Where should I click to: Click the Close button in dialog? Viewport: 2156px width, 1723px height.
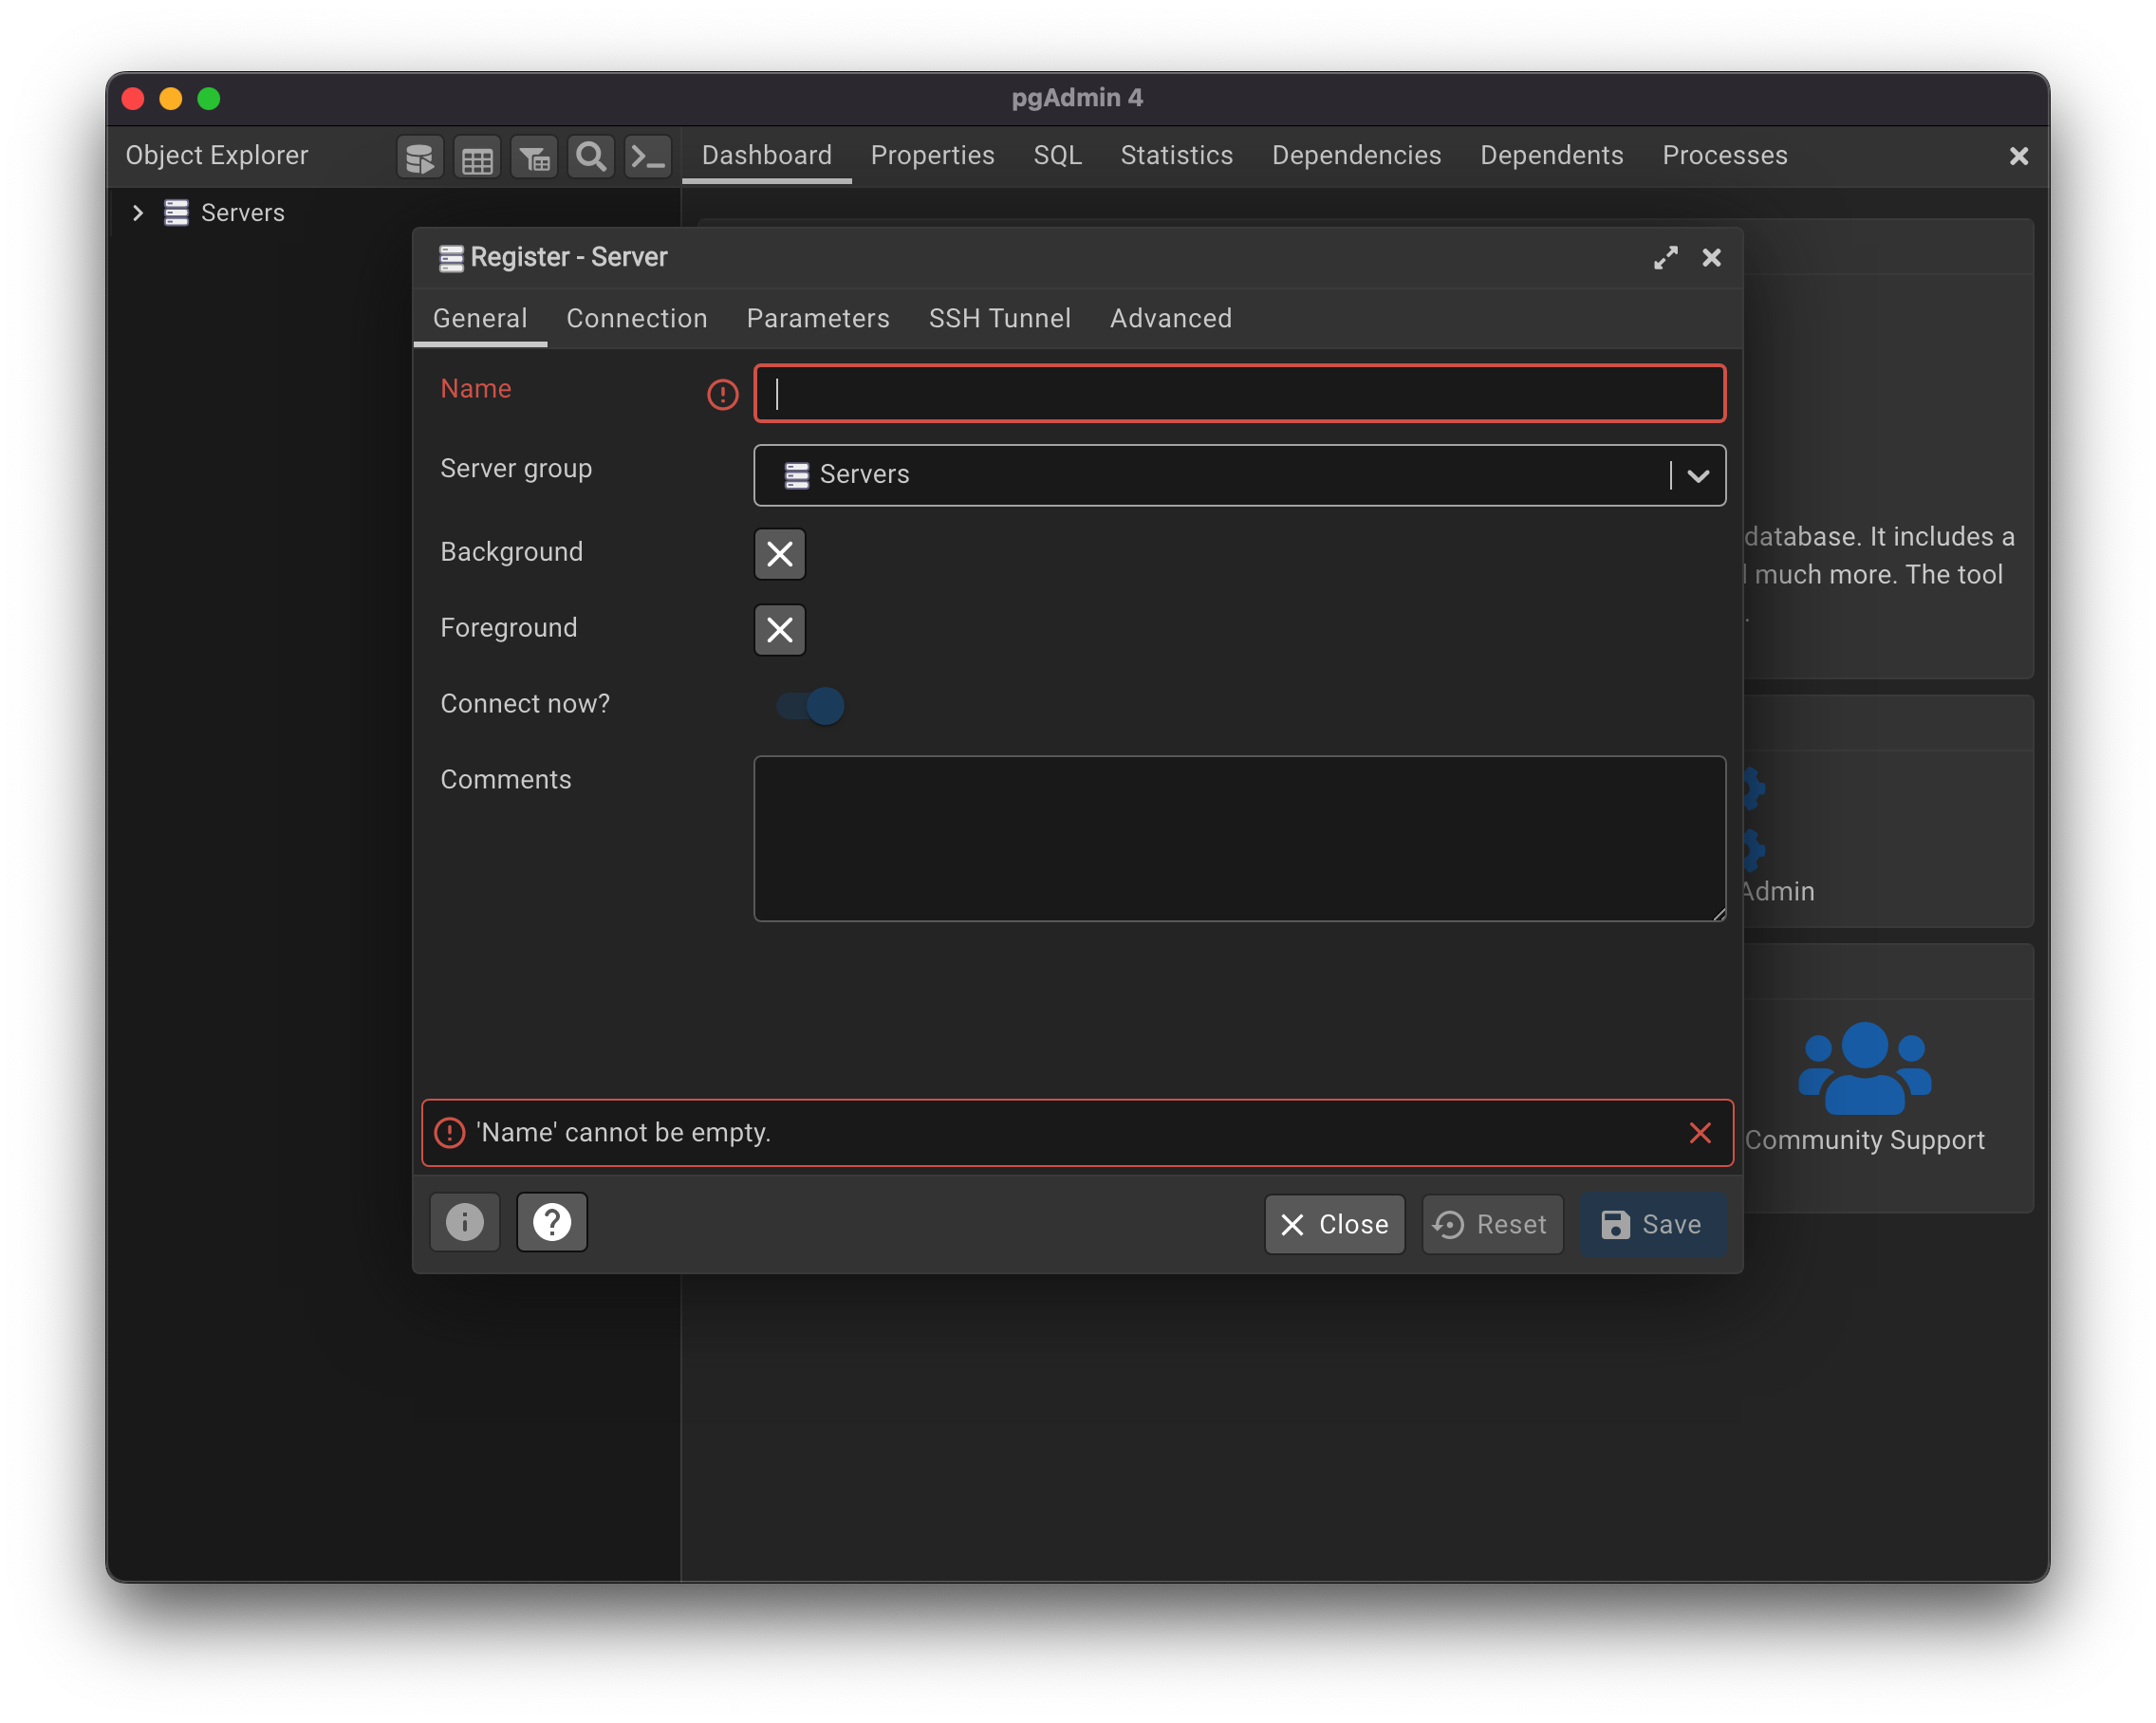pos(1334,1224)
